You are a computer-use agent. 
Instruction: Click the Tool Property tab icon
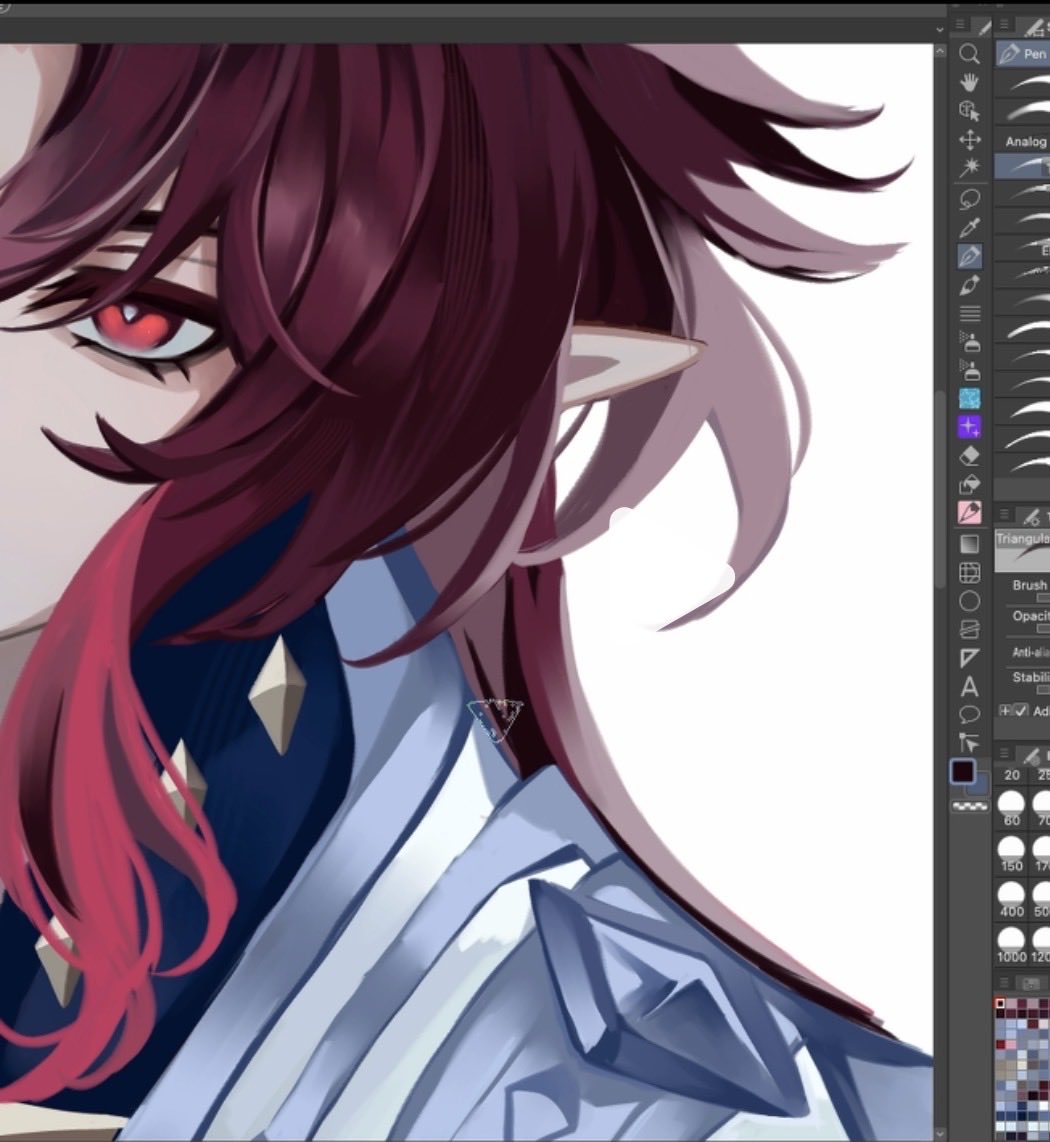coord(1031,517)
